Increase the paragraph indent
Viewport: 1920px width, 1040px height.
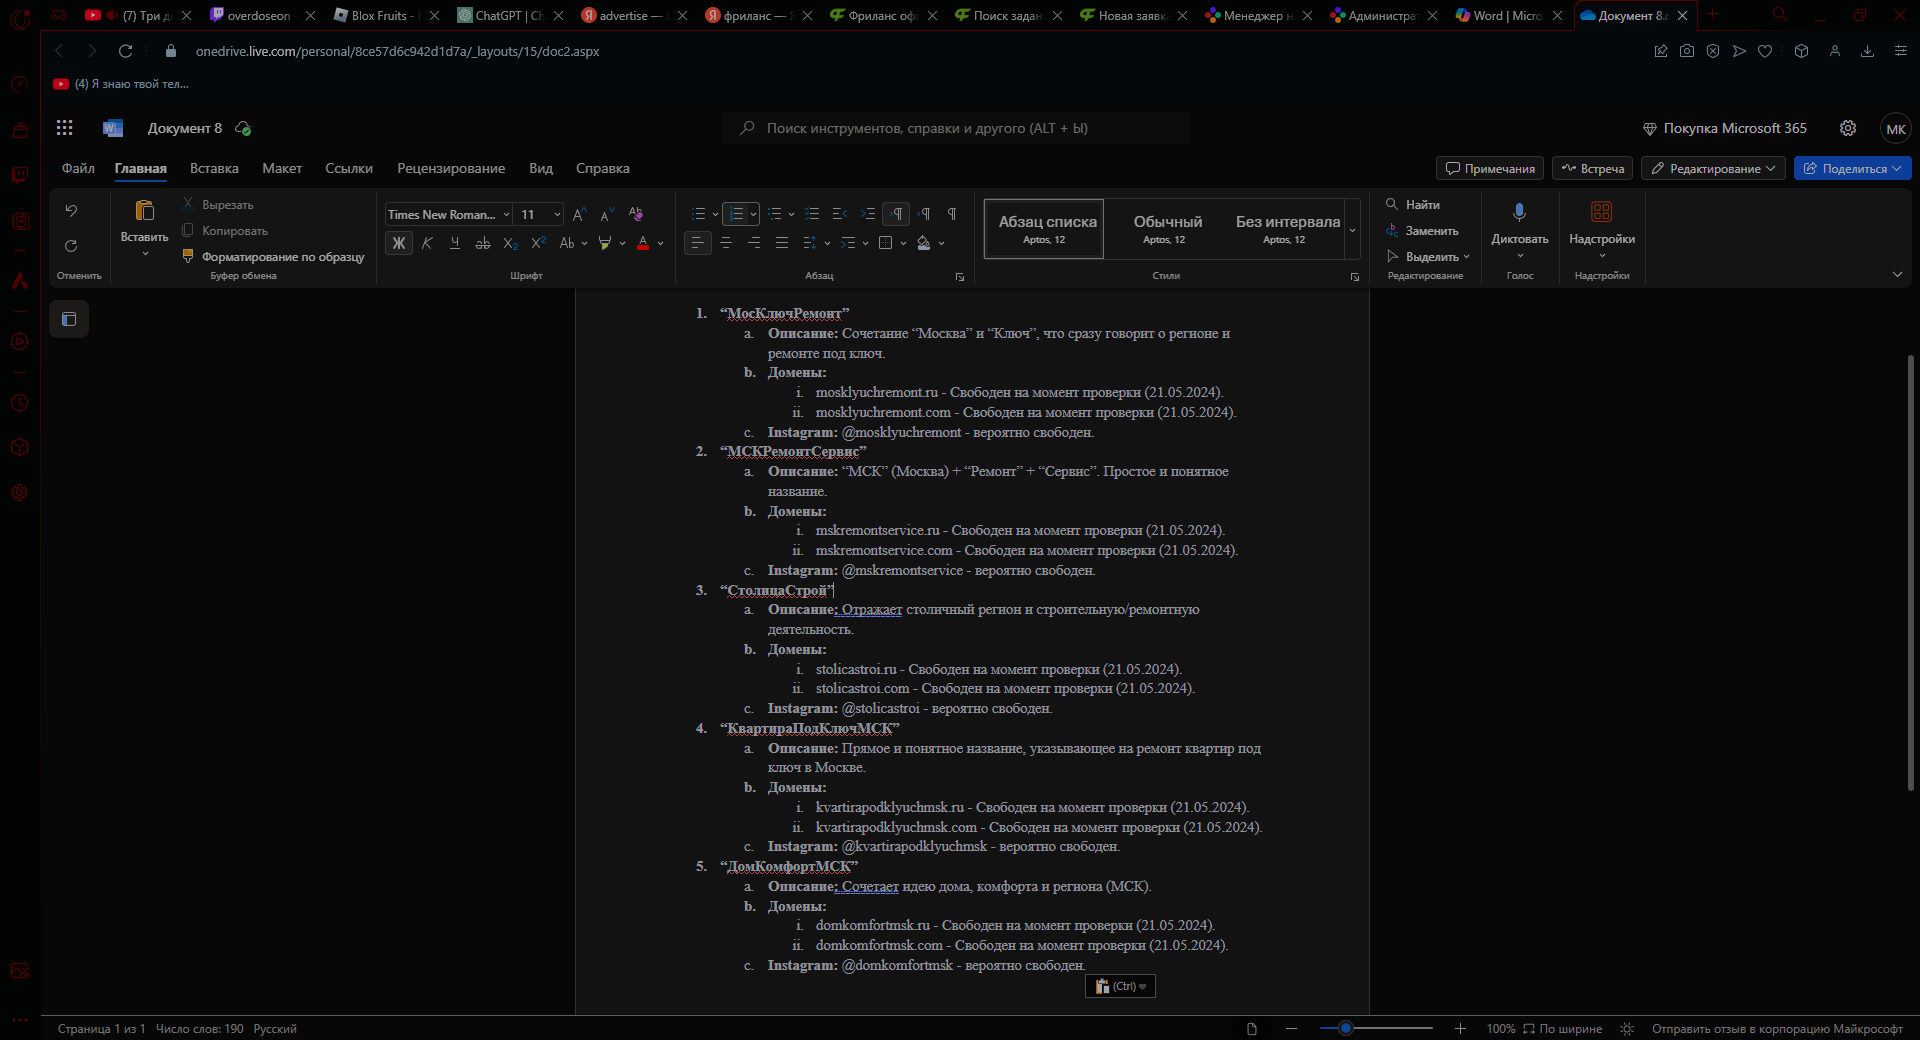pos(867,214)
